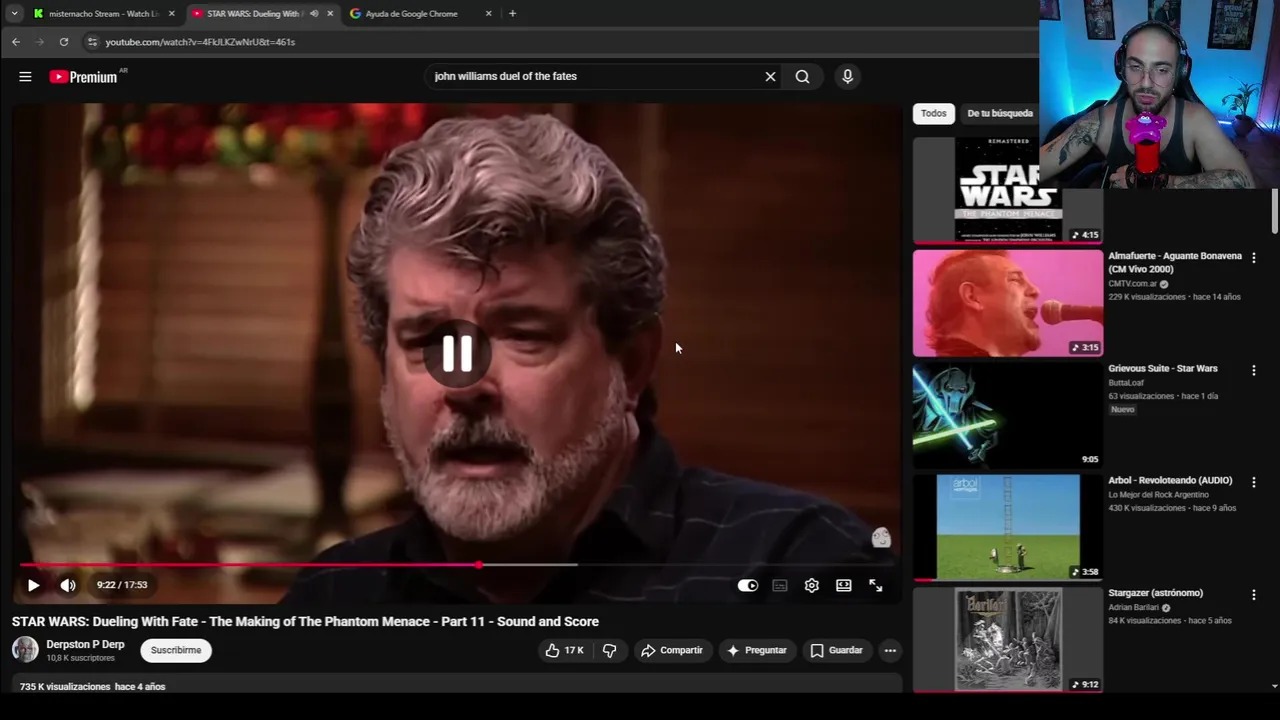Click the channel watermark in the video corner
This screenshot has height=720, width=1280.
tap(880, 538)
